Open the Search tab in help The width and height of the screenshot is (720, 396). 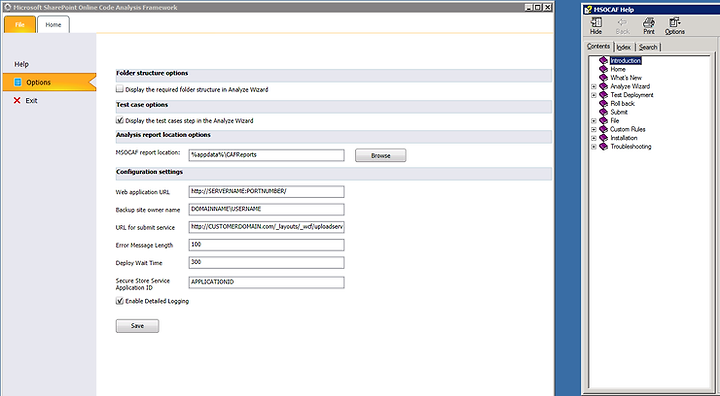[648, 47]
